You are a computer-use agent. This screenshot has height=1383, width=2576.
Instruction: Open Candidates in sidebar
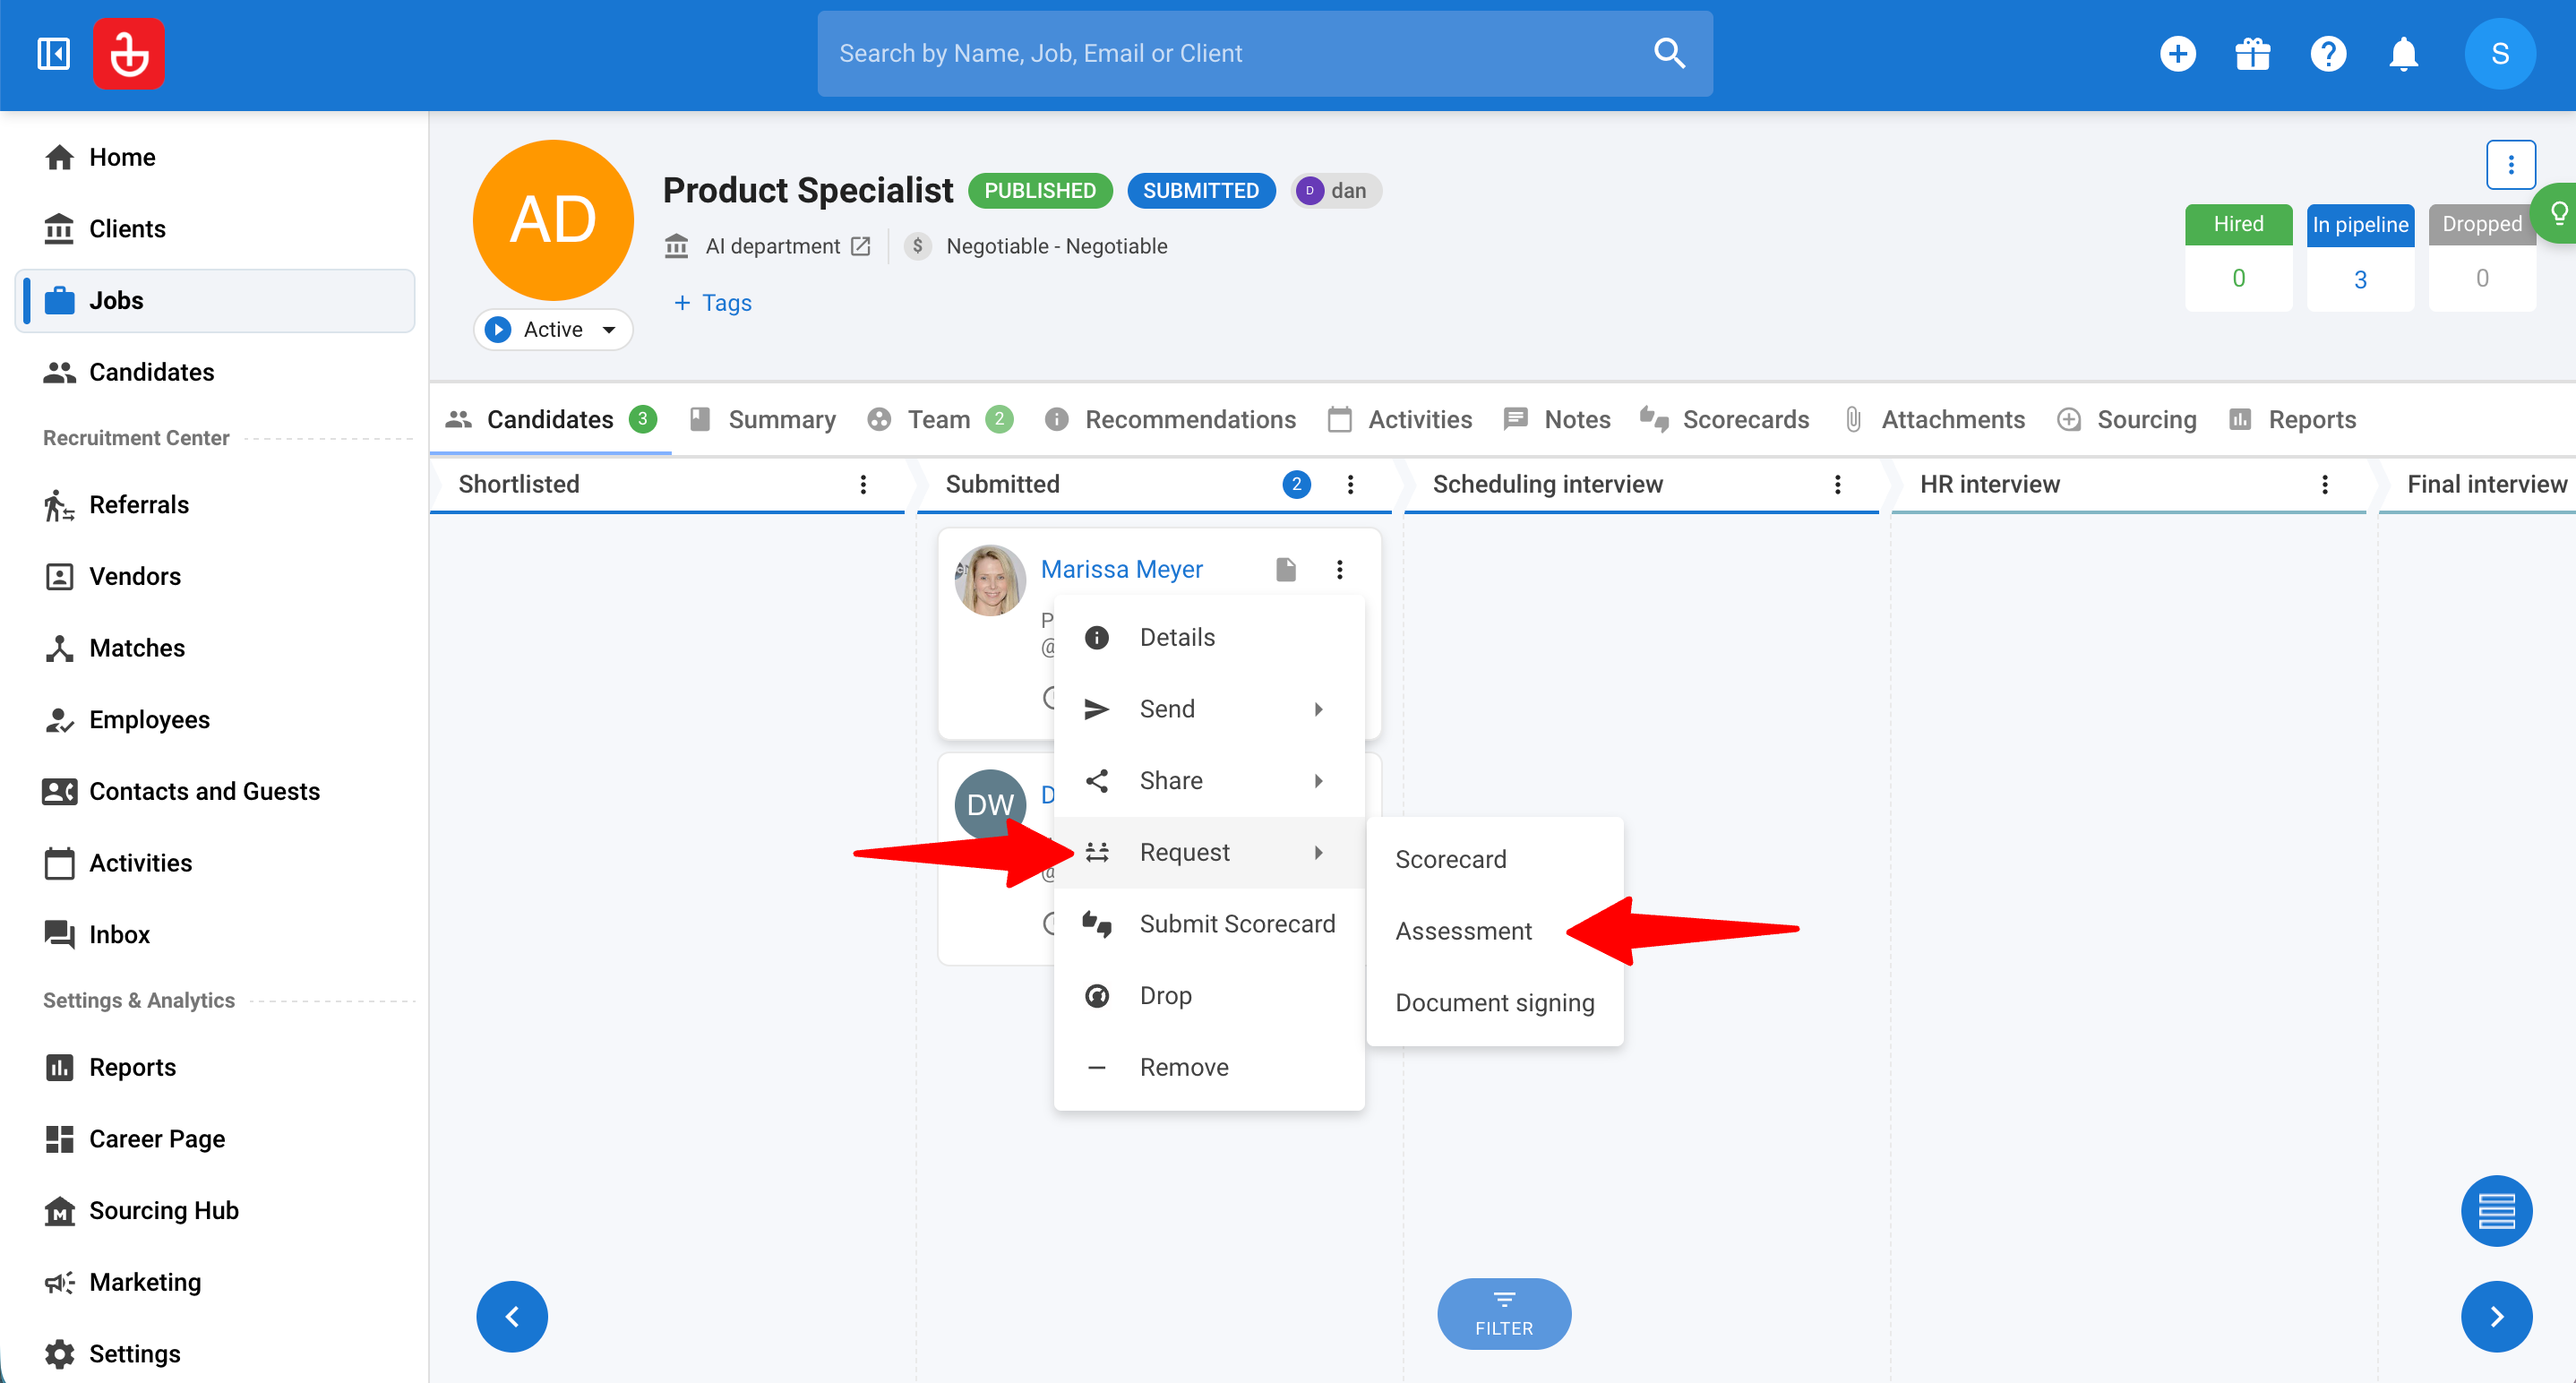tap(215, 372)
